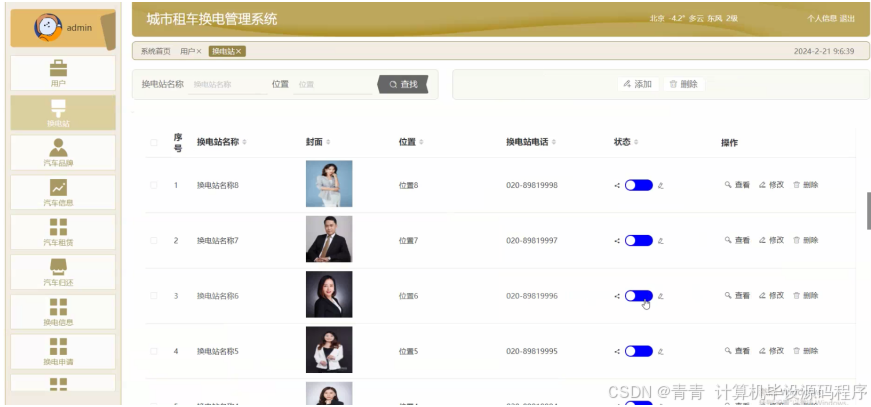The image size is (871, 407).
Task: Click status edit pencil for 换电站名称8
Action: [660, 185]
